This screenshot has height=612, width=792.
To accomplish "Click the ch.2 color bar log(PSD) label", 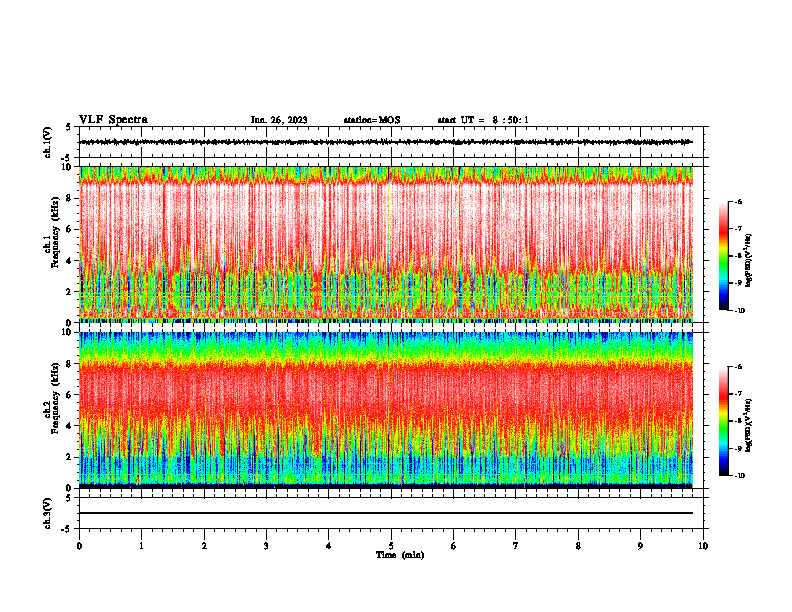I will 749,425.
